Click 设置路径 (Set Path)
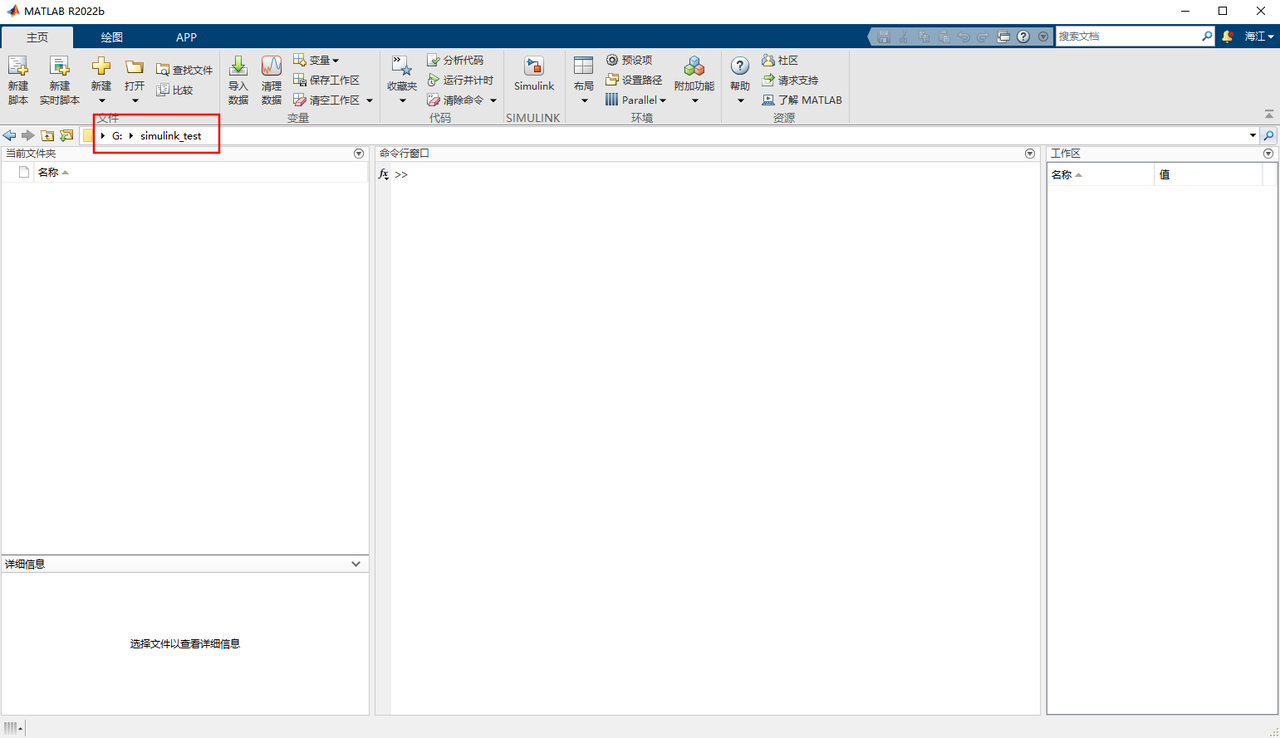This screenshot has height=738, width=1280. click(x=634, y=80)
